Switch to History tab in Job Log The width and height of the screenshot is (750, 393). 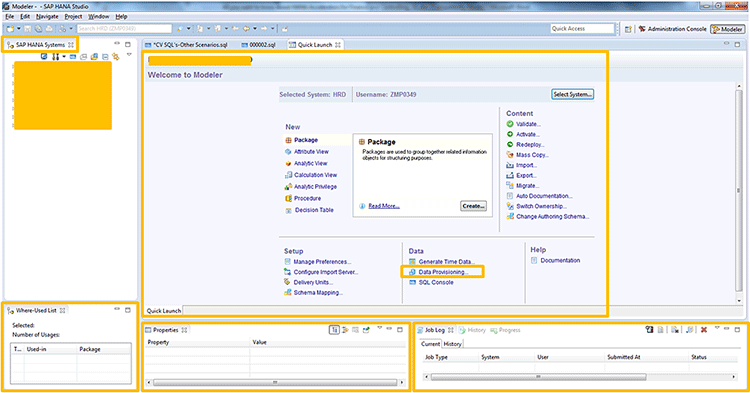click(452, 344)
